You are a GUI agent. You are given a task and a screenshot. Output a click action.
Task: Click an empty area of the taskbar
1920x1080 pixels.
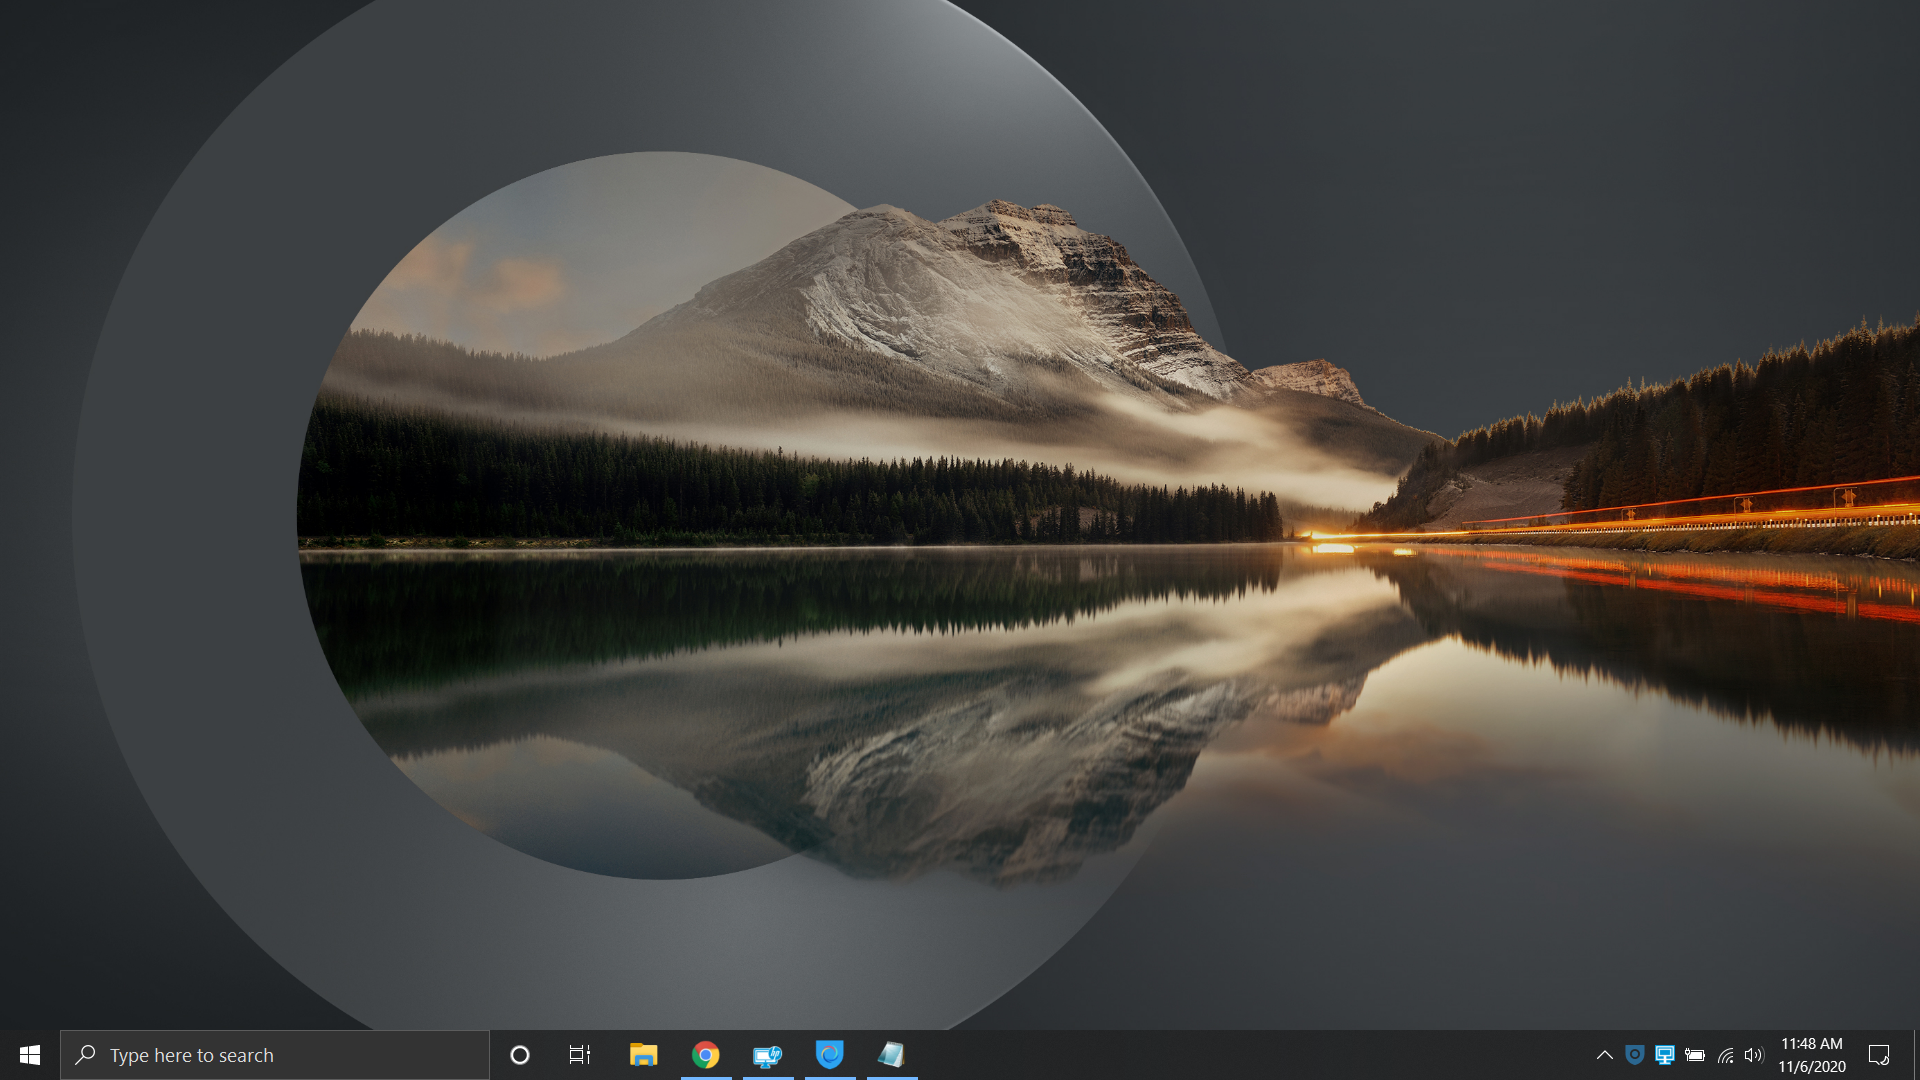click(1250, 1055)
